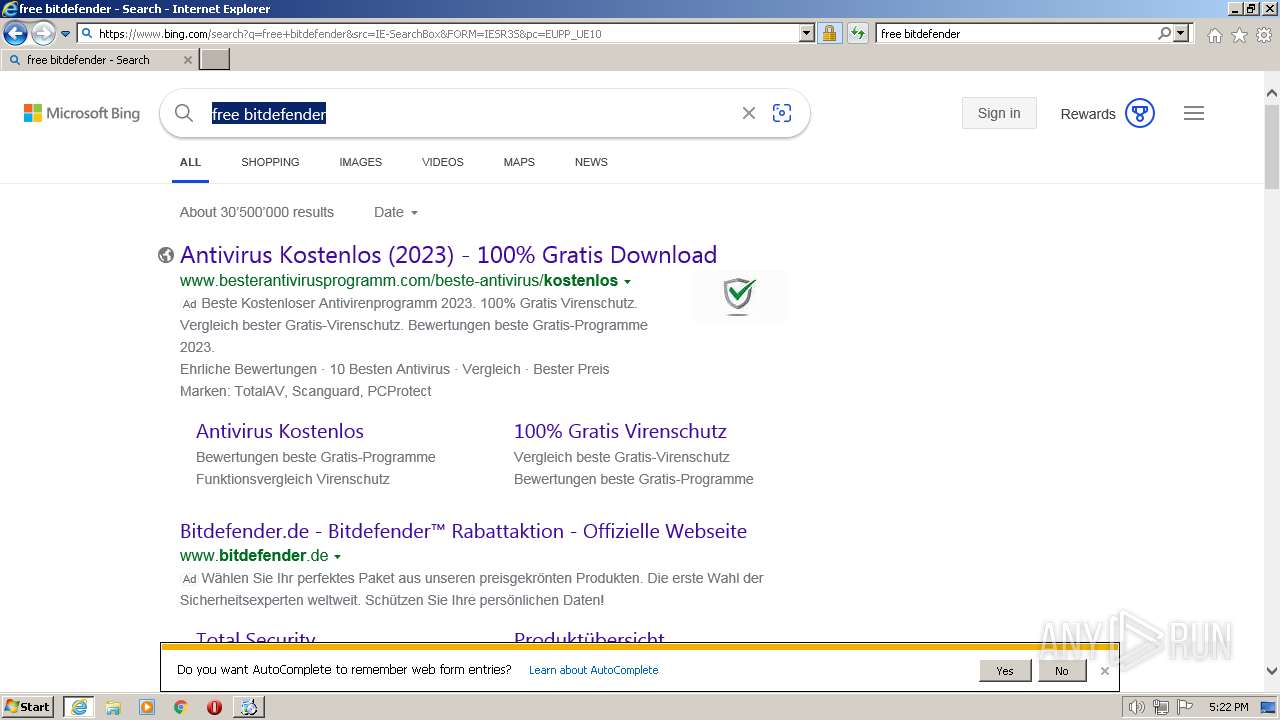The width and height of the screenshot is (1280, 720).
Task: Open Windows Explorer folder taskbar icon
Action: tap(113, 707)
